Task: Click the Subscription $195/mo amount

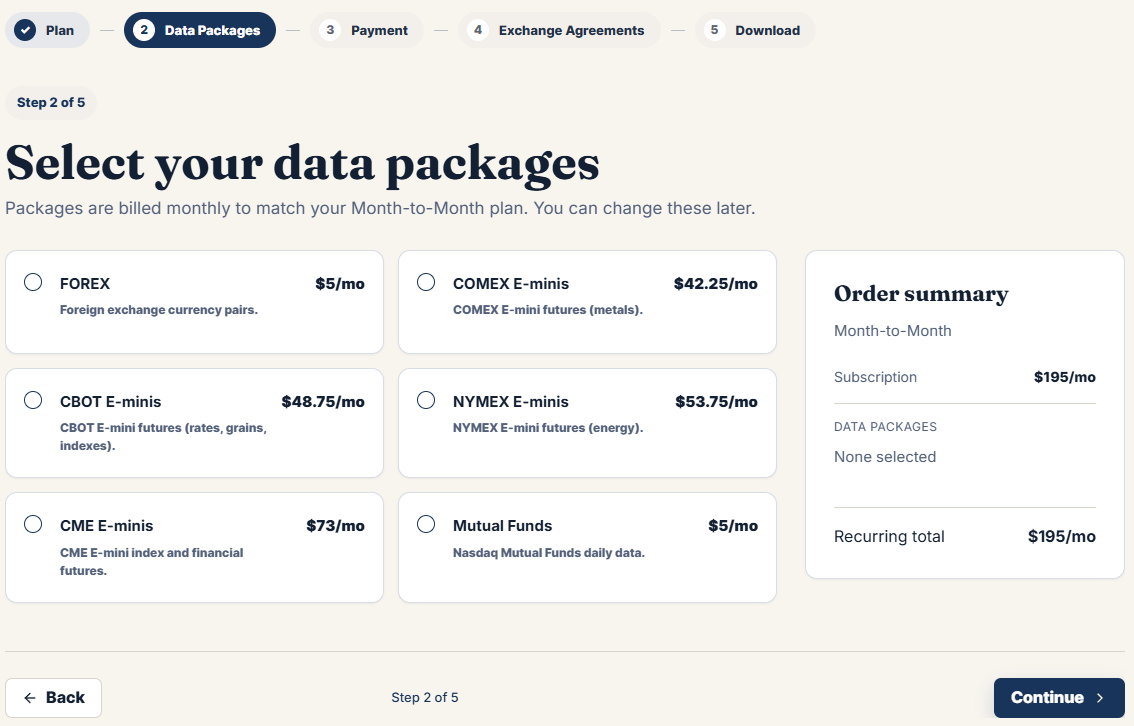Action: 1065,377
